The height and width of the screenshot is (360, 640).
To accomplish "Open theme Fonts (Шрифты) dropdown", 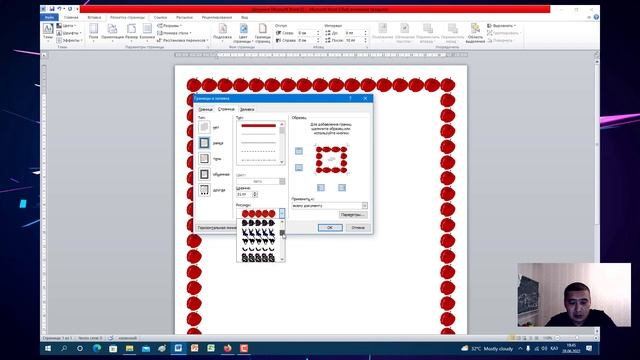I will click(69, 33).
